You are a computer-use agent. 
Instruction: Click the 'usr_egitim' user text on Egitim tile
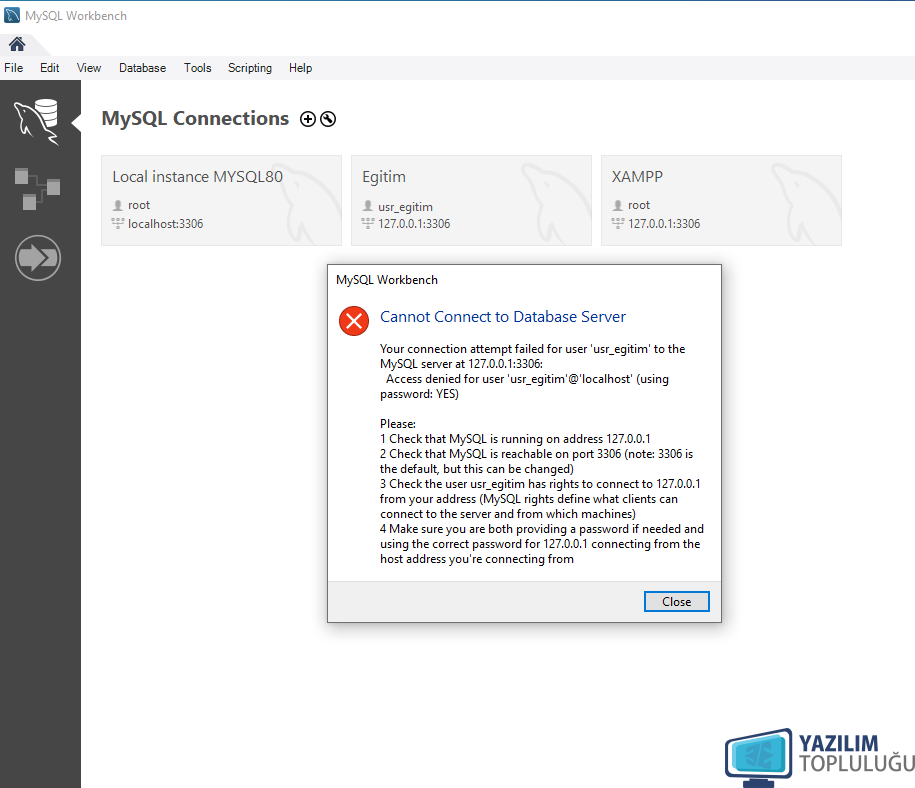coord(406,207)
